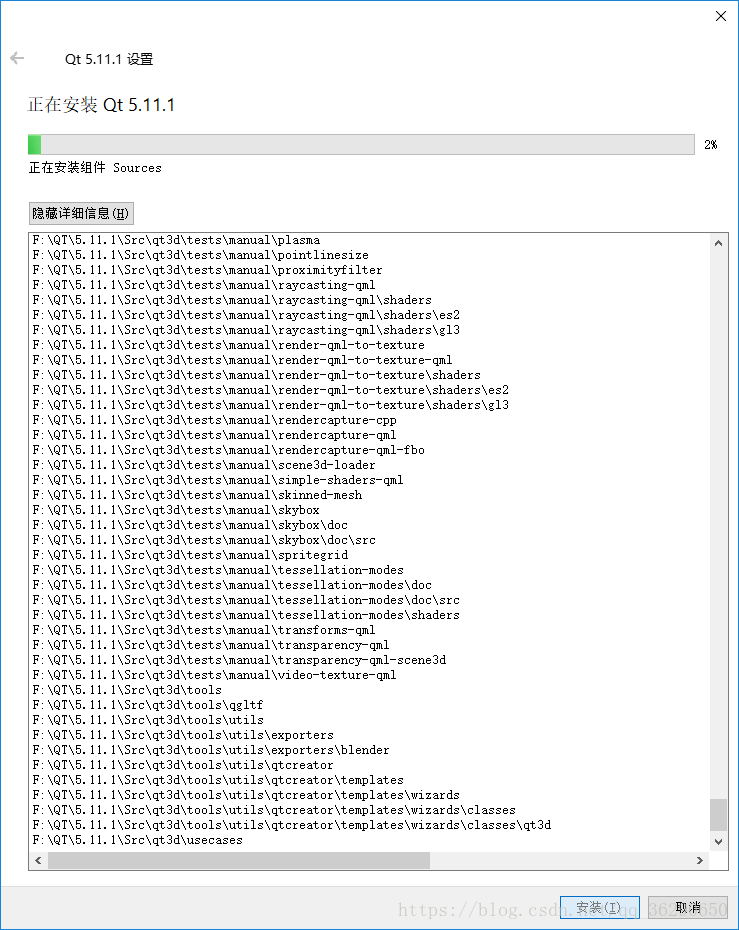Screen dimensions: 739x930
Task: Click the horizontal scrollbar left arrow
Action: click(39, 861)
